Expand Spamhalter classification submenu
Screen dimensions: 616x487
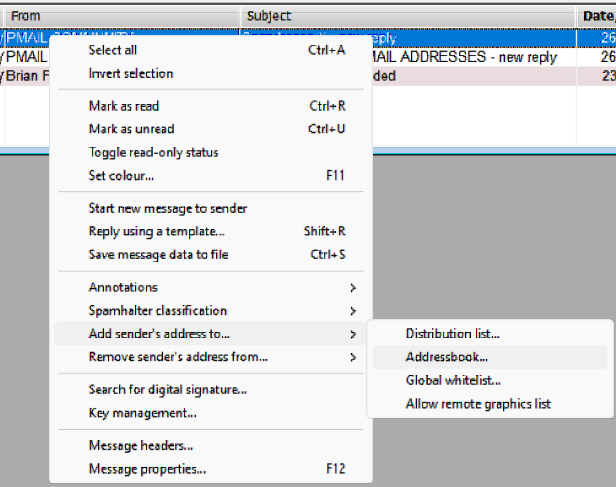click(157, 311)
